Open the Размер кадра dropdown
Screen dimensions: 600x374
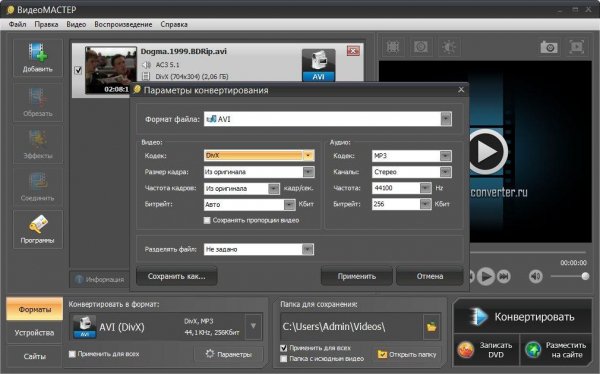[308, 172]
